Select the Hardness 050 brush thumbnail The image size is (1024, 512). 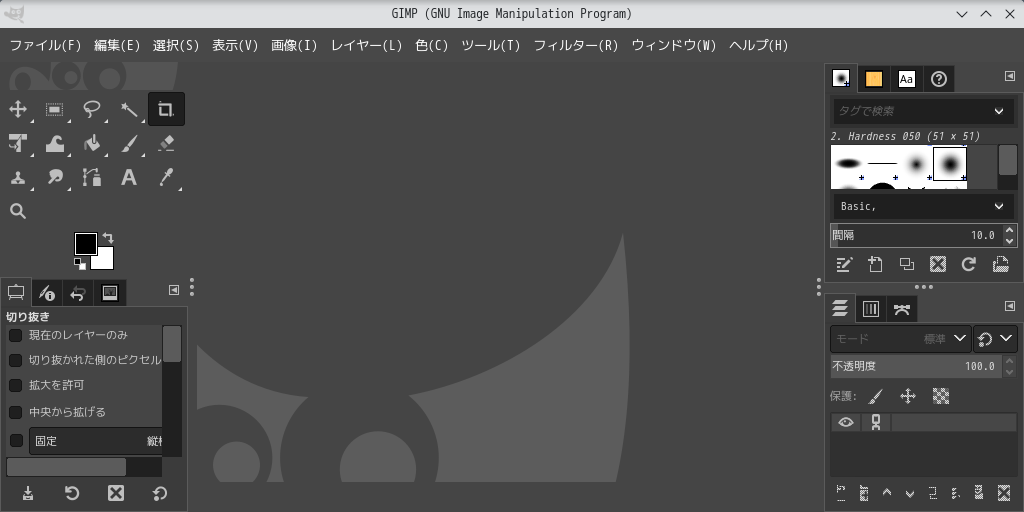pyautogui.click(x=950, y=163)
